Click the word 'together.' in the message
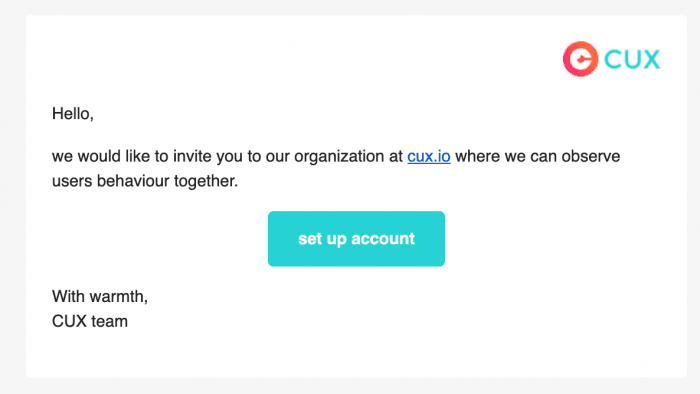The height and width of the screenshot is (394, 700). tap(206, 181)
